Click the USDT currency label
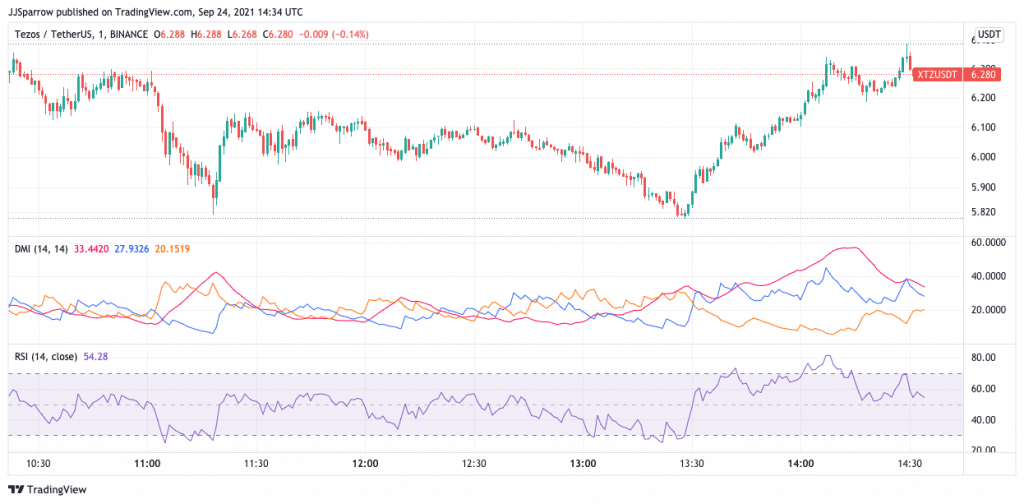 pyautogui.click(x=987, y=34)
